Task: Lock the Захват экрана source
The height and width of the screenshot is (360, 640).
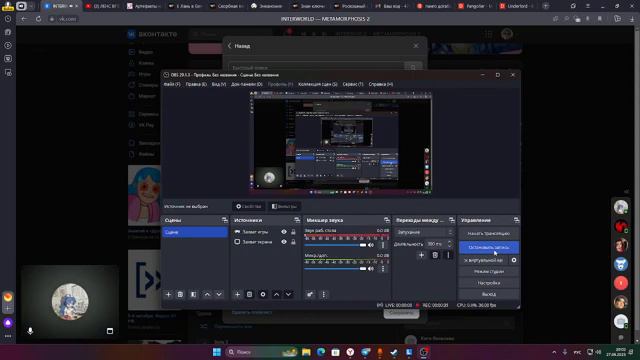Action: pyautogui.click(x=293, y=242)
